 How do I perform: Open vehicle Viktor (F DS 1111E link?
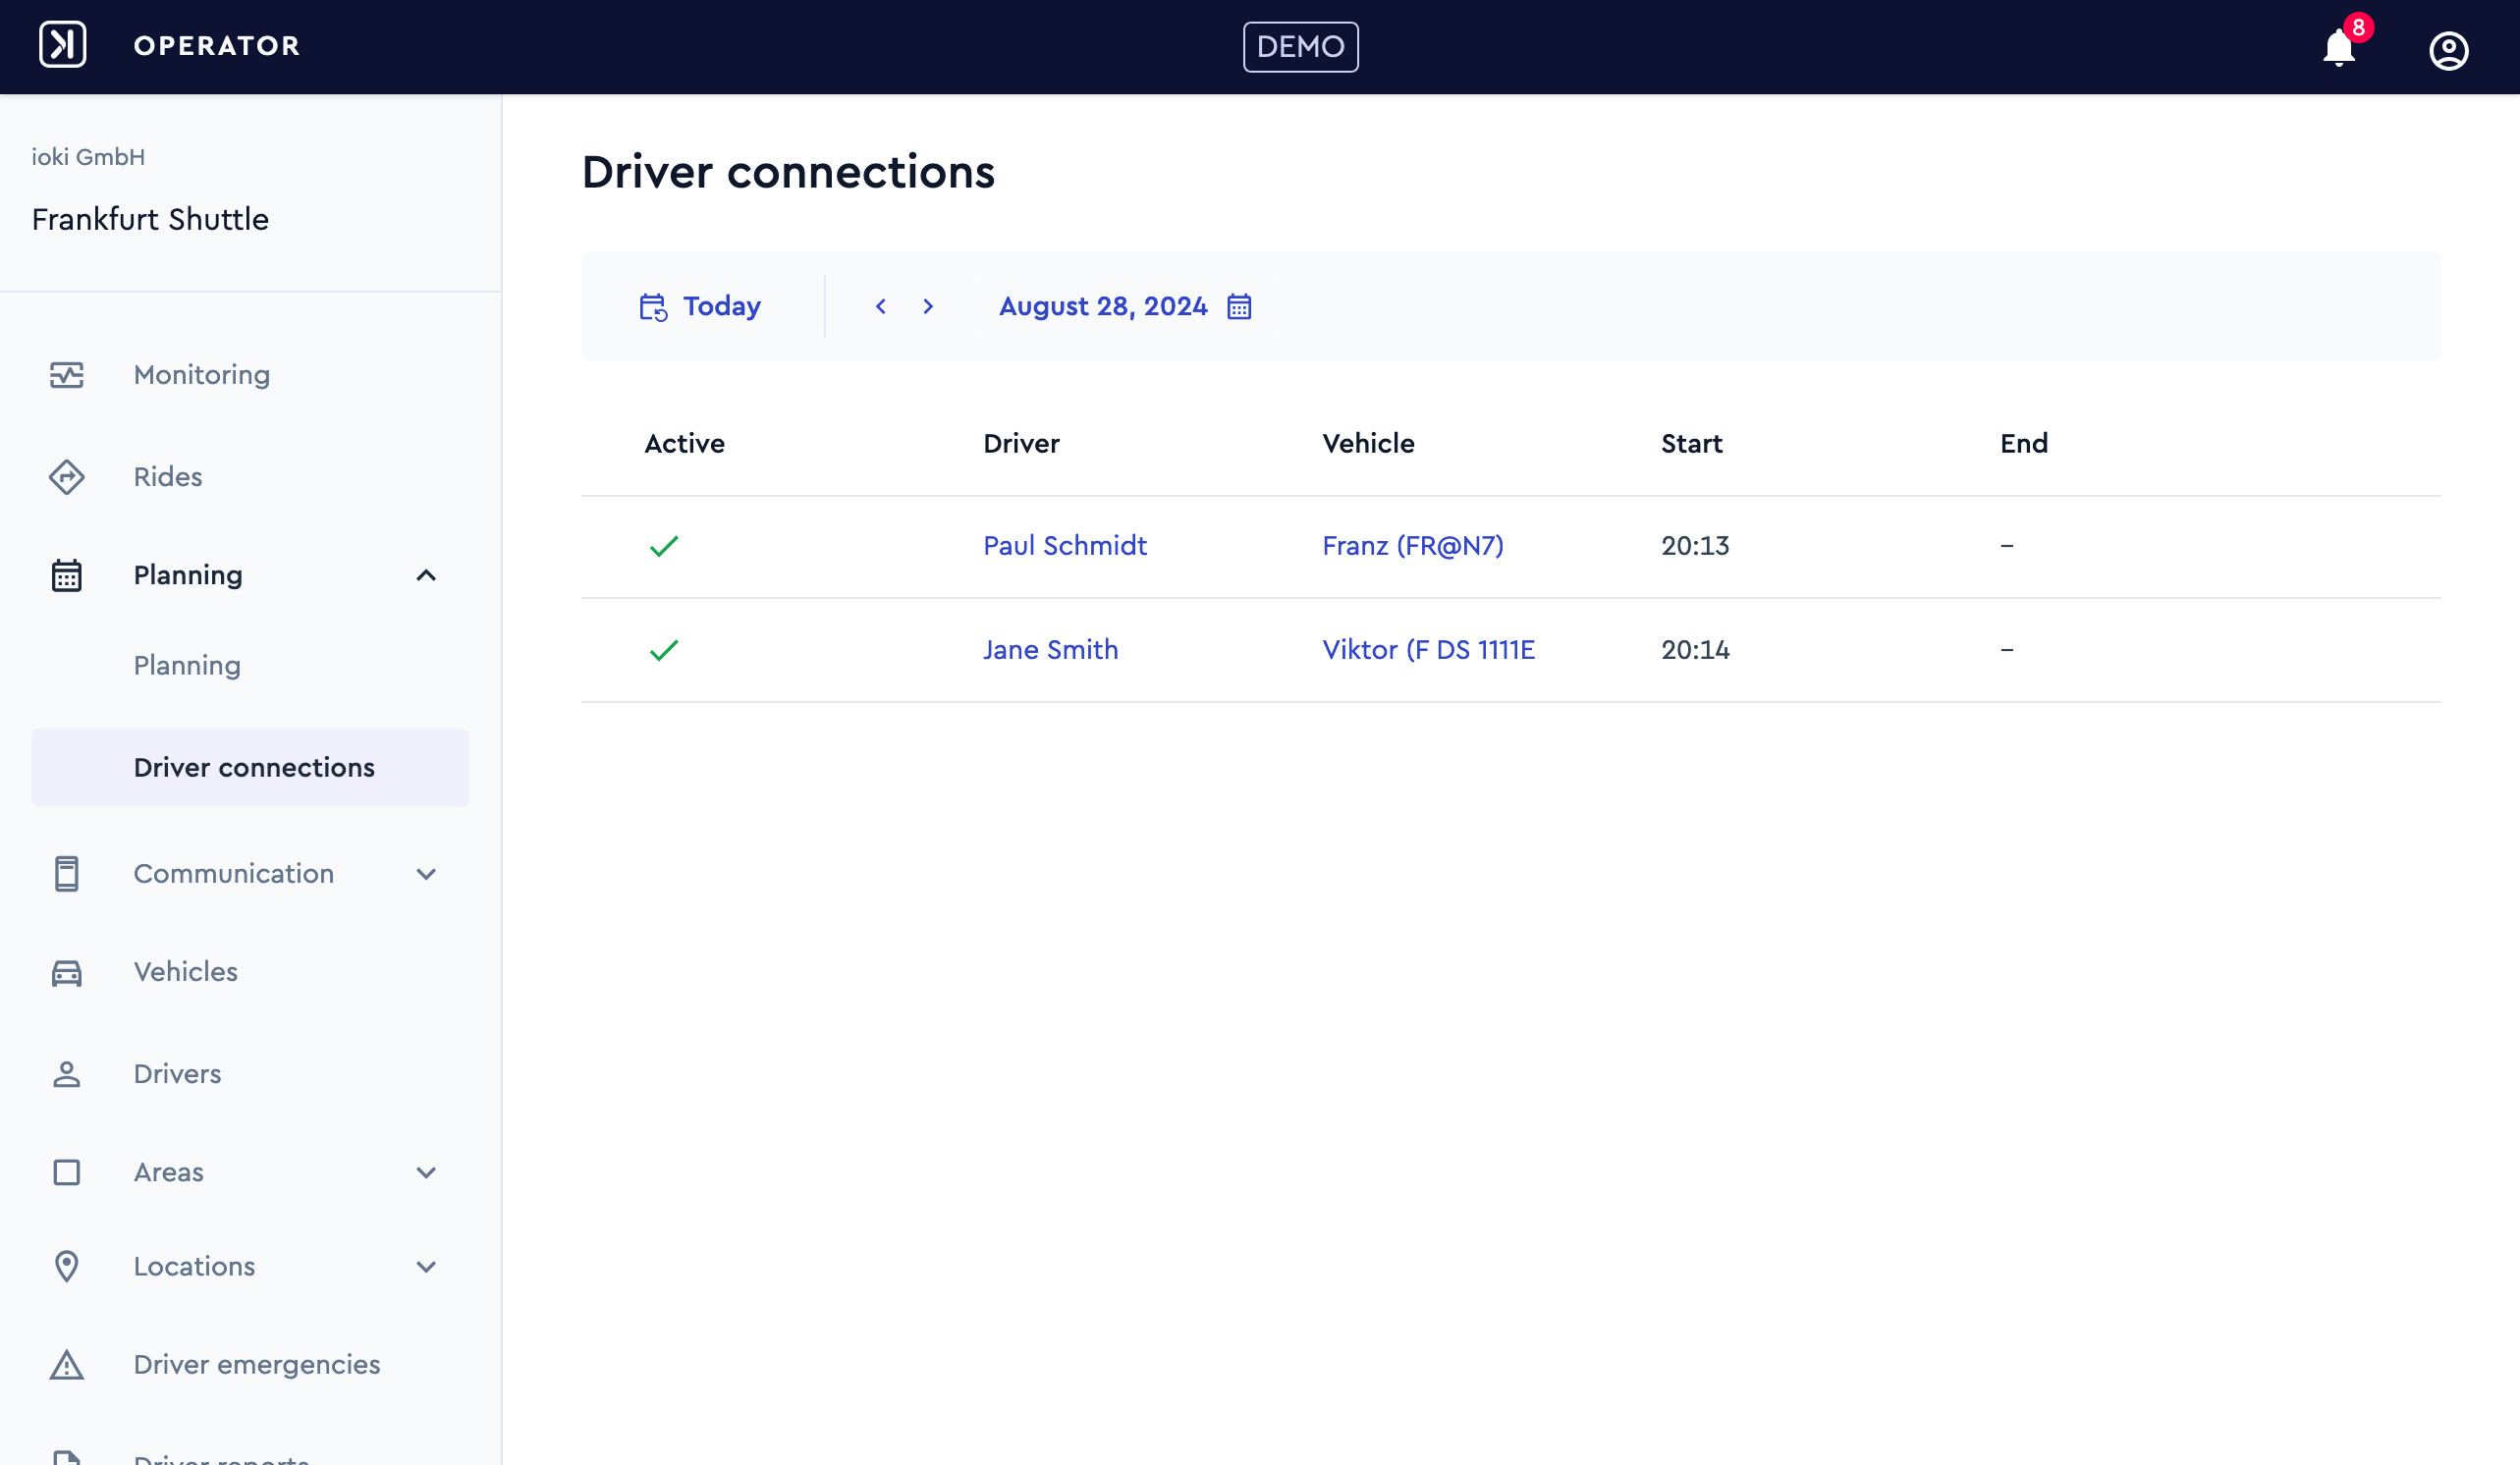click(1428, 650)
